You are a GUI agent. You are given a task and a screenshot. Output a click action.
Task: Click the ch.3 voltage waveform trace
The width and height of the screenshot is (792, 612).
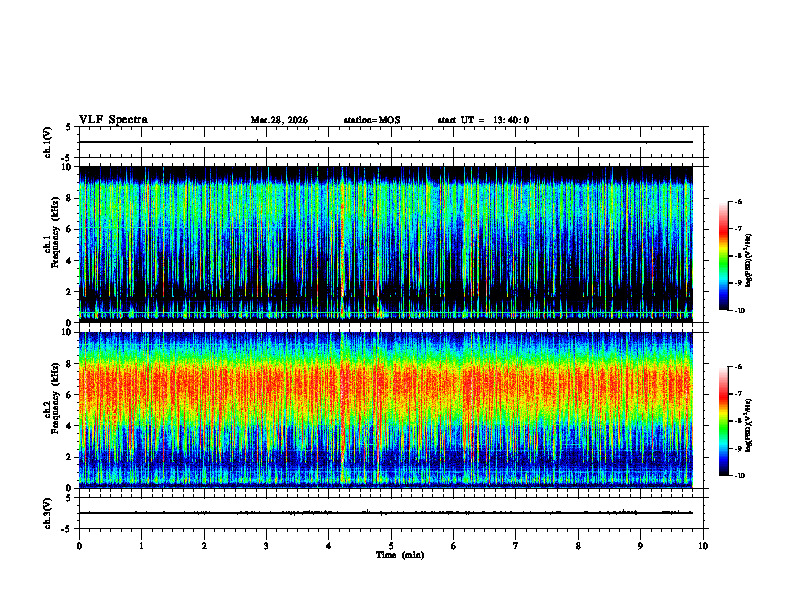(385, 513)
